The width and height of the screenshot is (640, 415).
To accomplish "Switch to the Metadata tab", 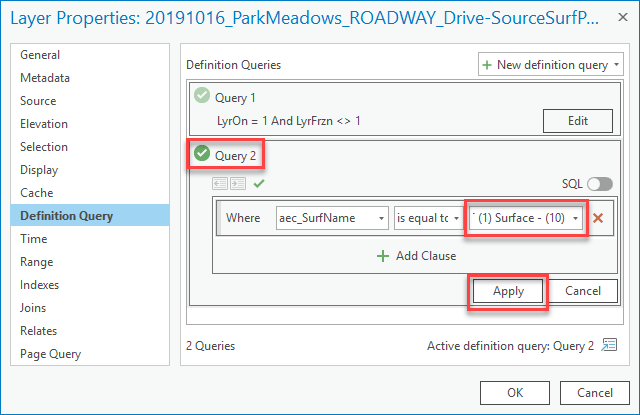I will coord(45,78).
